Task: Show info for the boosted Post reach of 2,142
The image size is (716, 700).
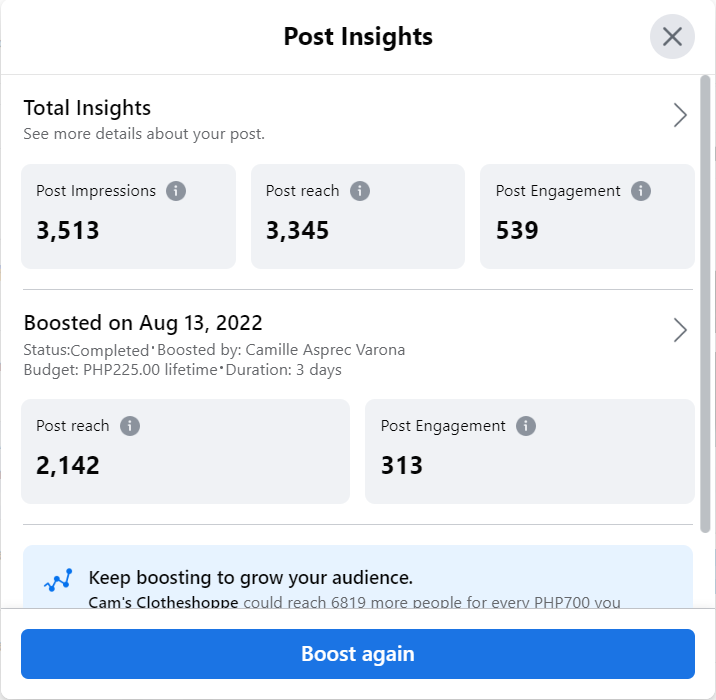Action: coord(129,426)
